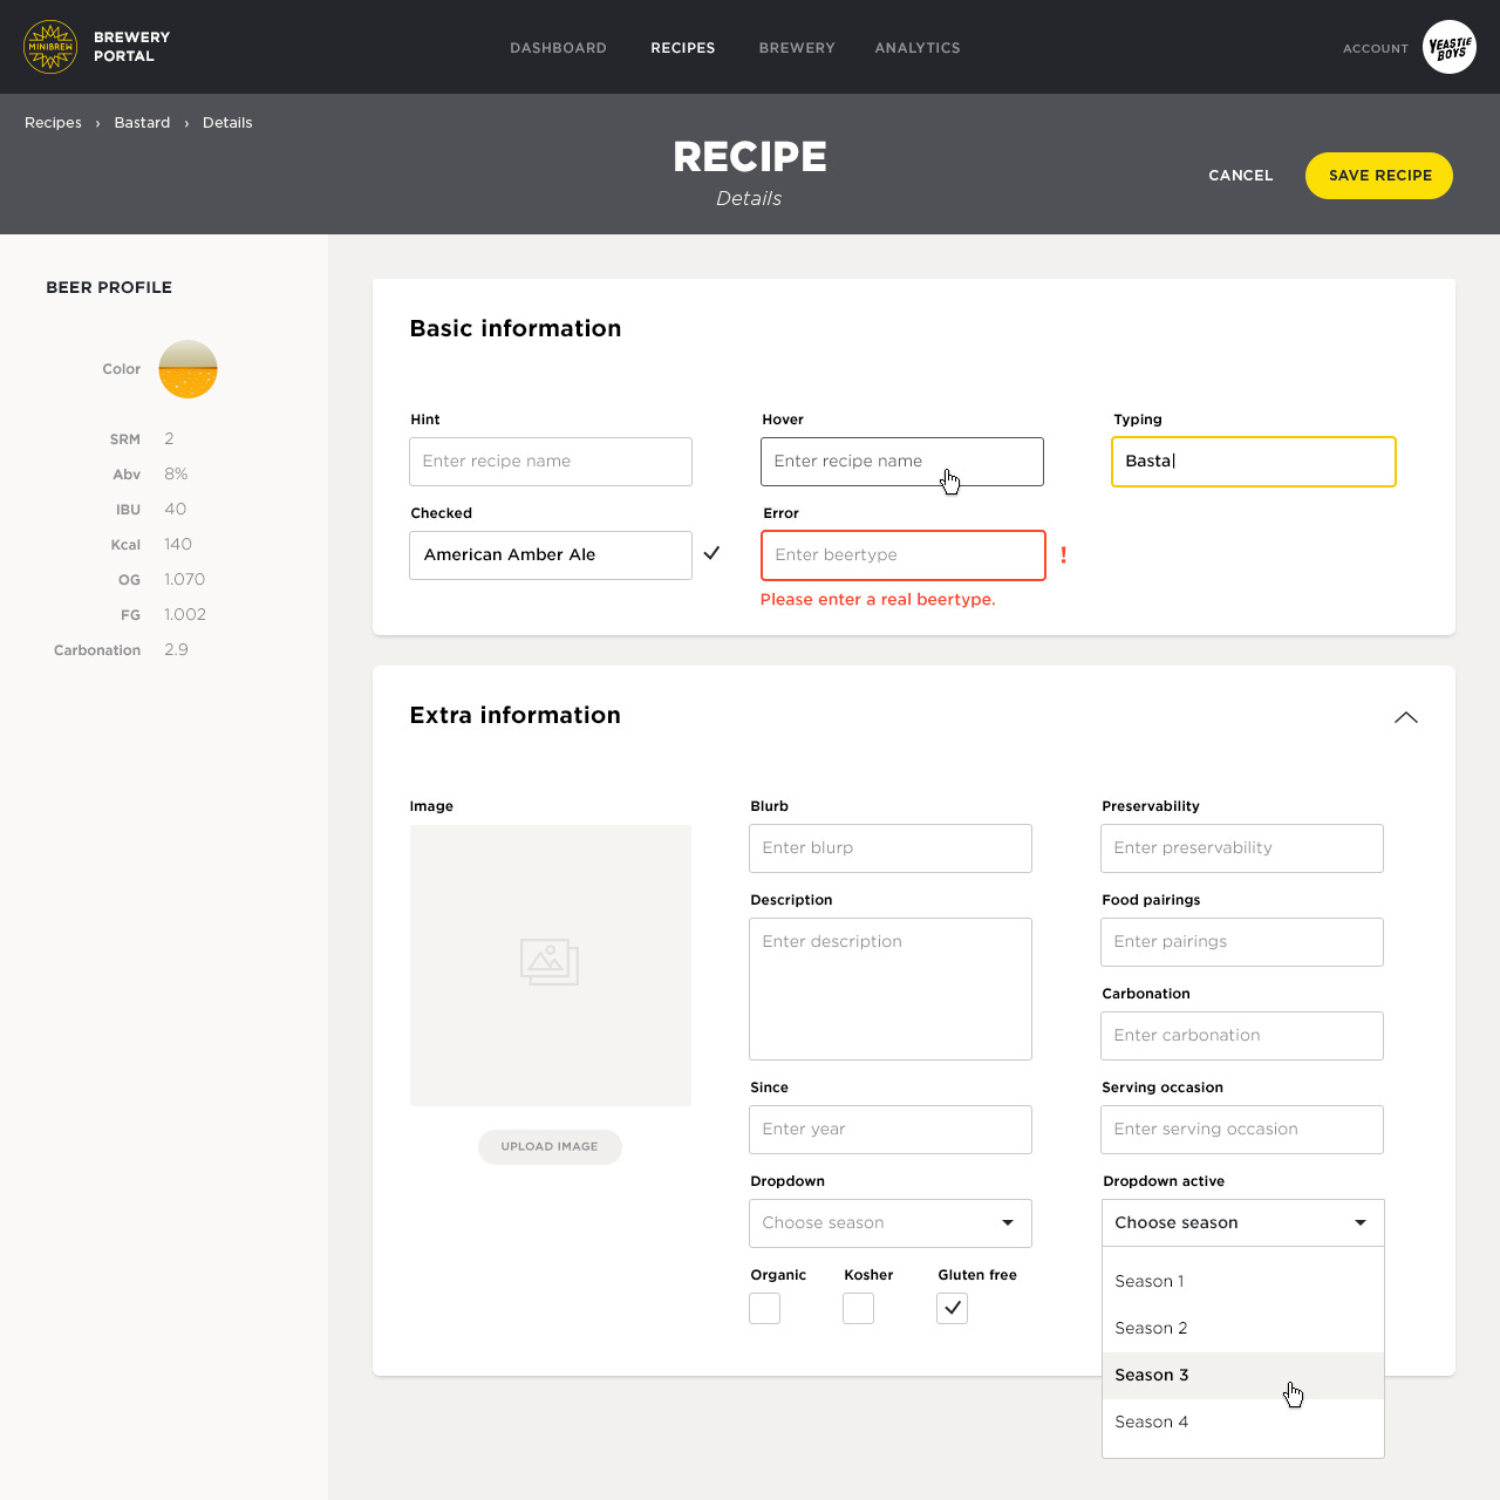Open the Choose season dropdown
The height and width of the screenshot is (1500, 1500).
[890, 1223]
